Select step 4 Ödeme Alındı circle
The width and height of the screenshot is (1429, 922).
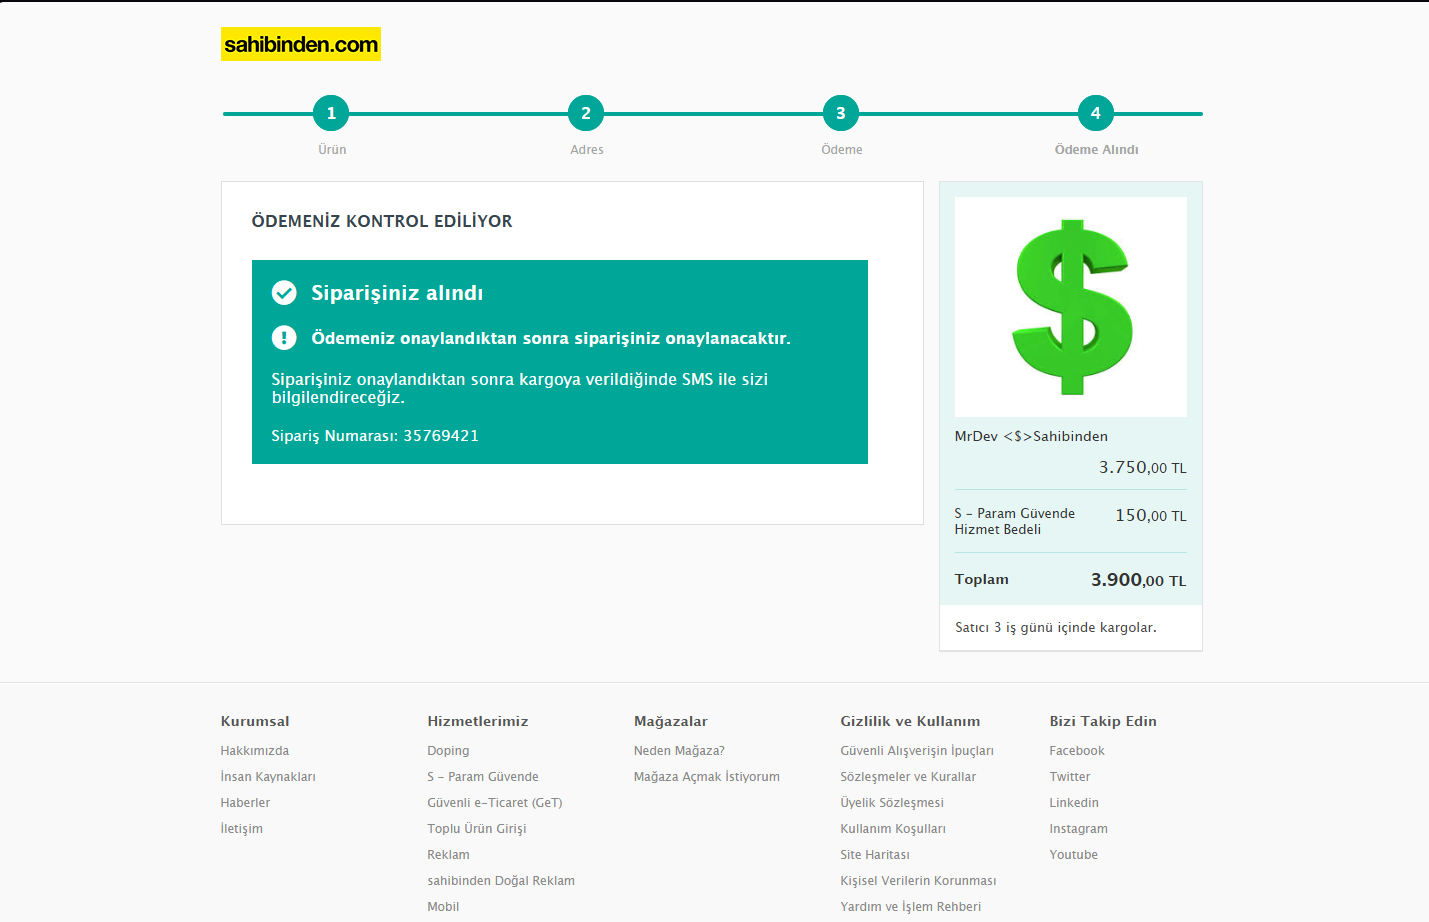1096,113
